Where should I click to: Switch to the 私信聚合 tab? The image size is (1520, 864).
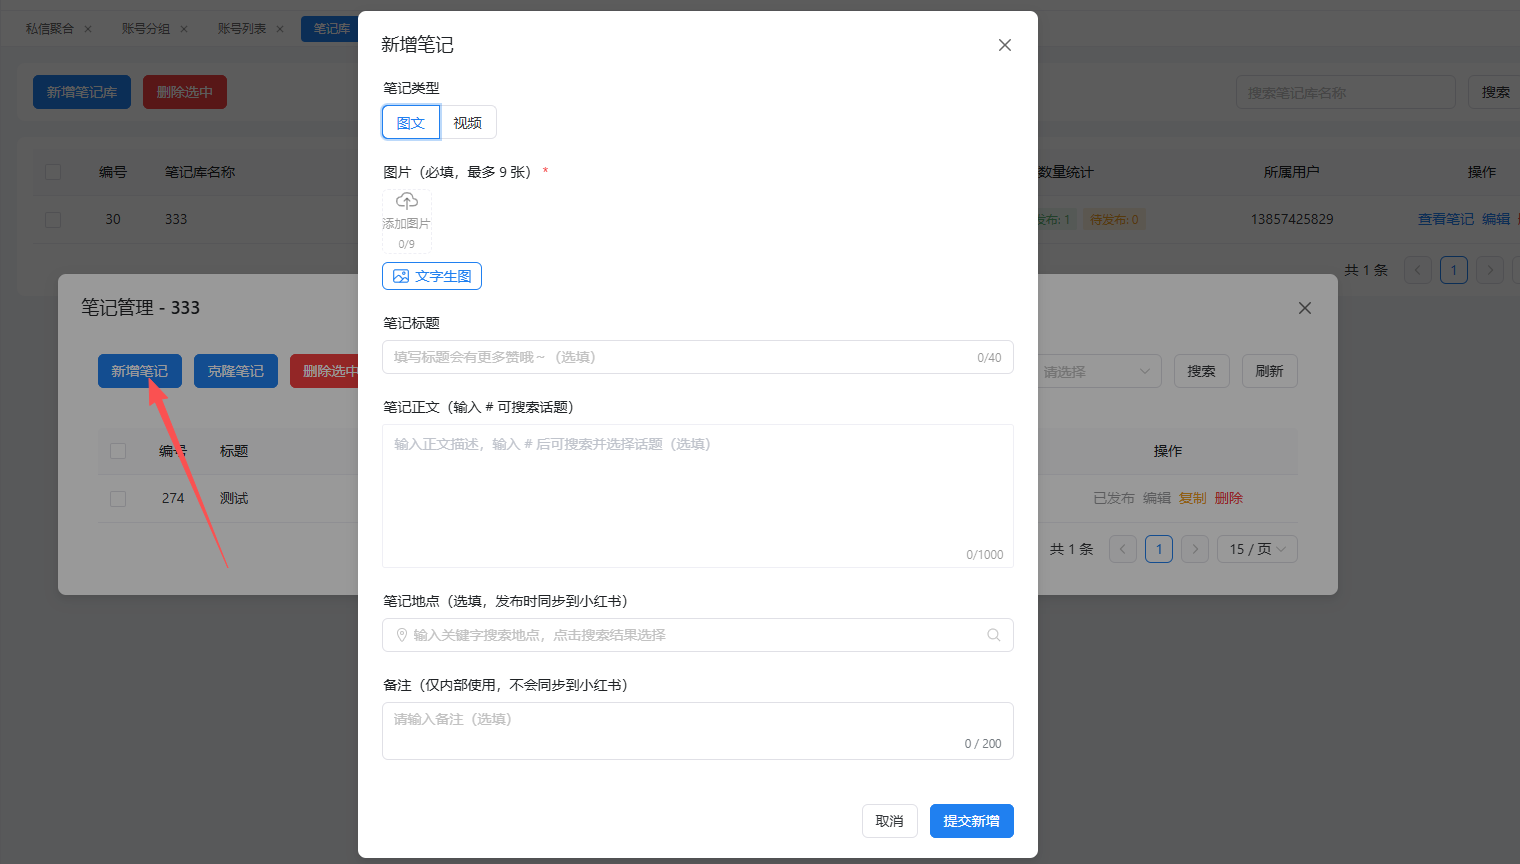pos(50,28)
